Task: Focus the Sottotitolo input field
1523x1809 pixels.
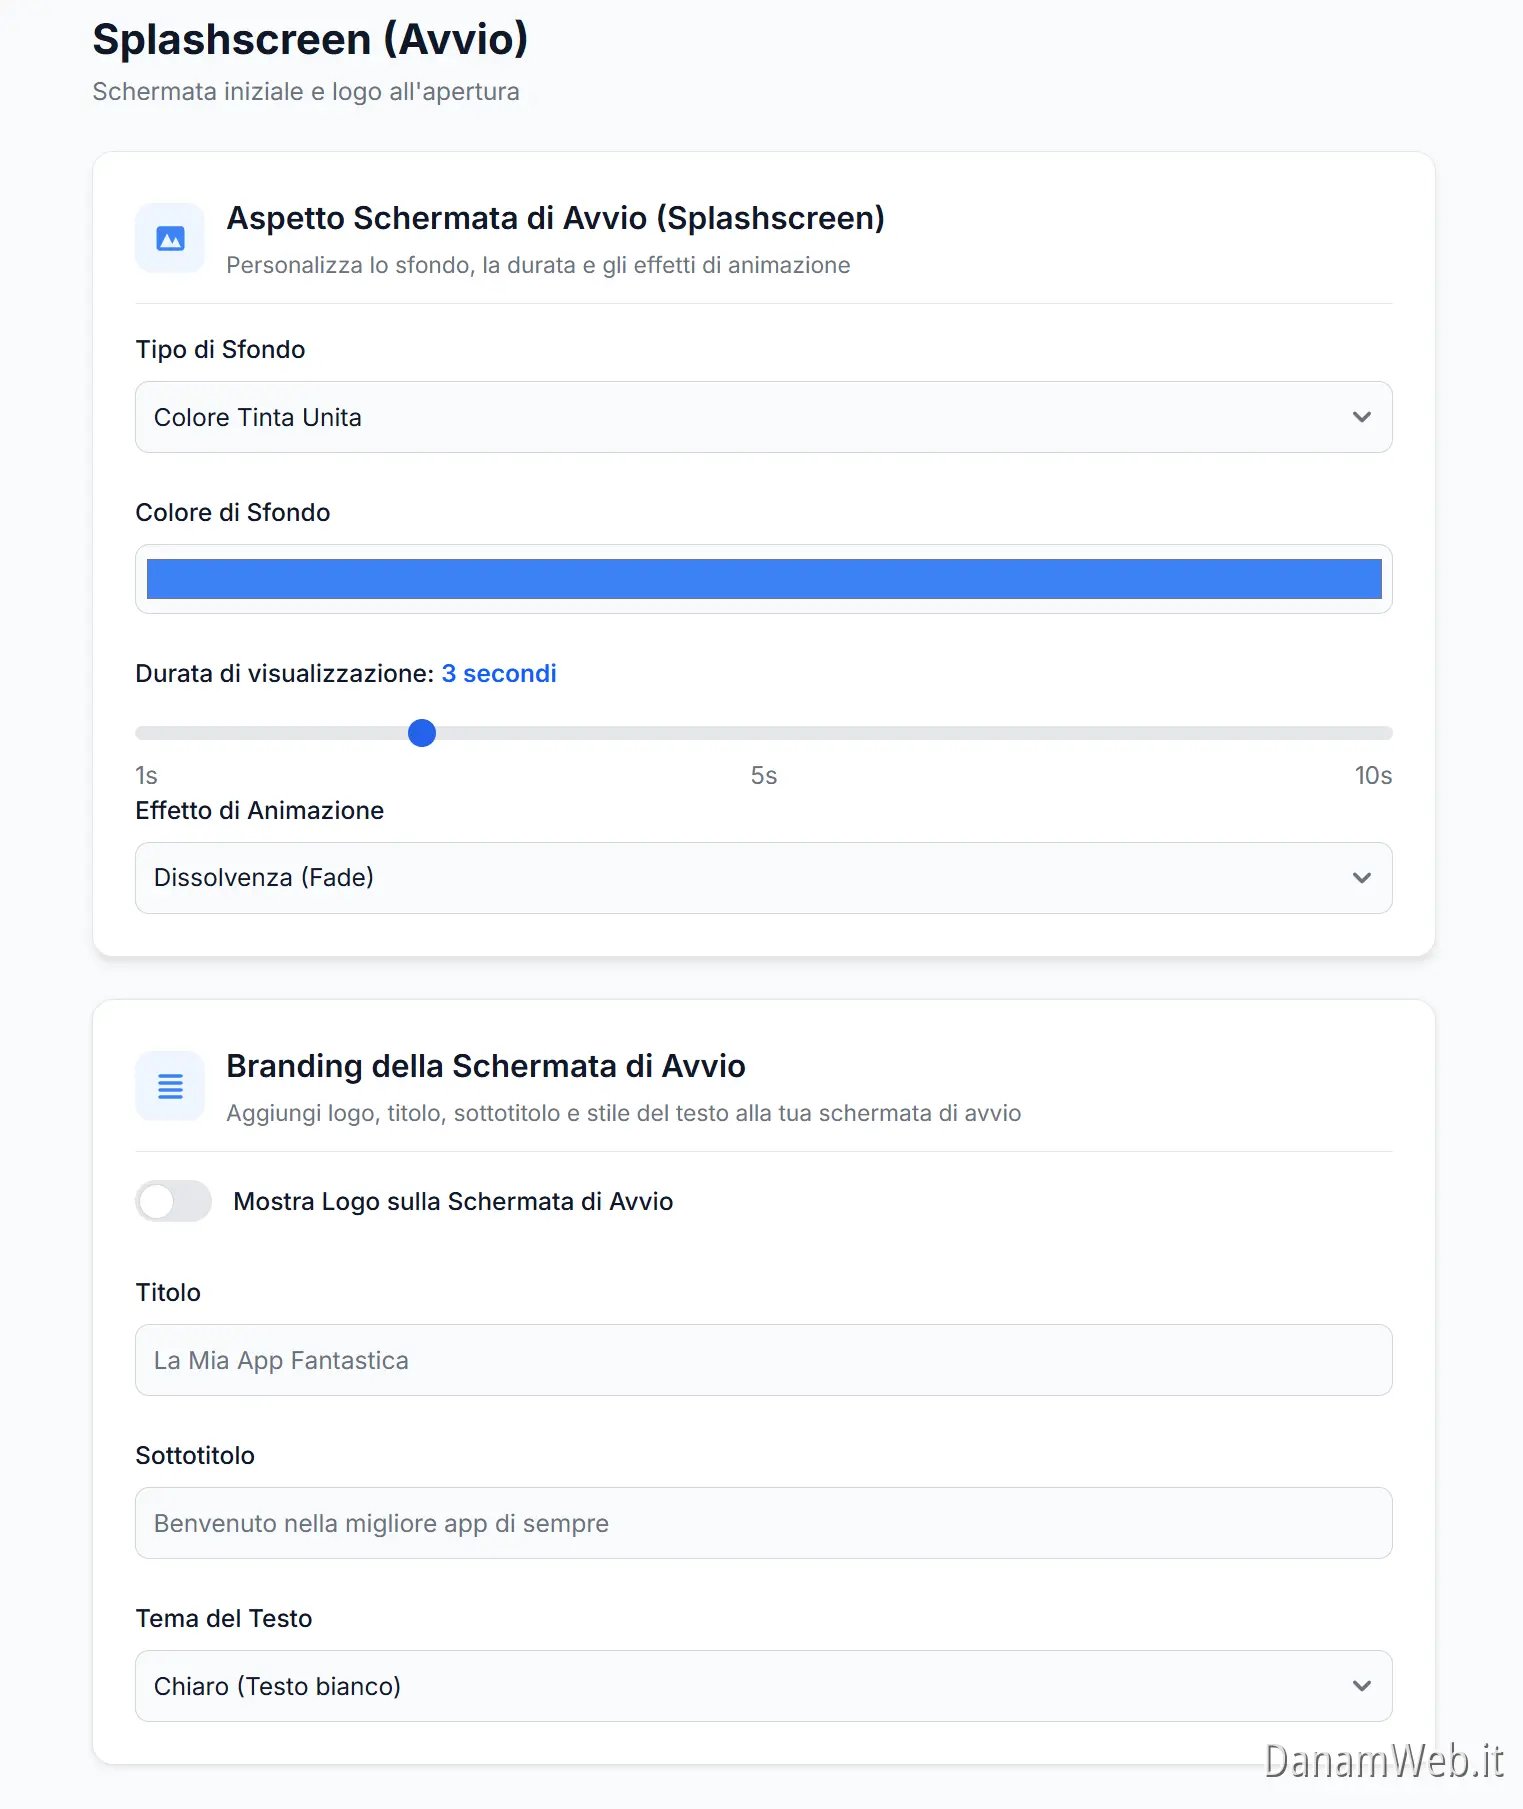Action: (763, 1523)
